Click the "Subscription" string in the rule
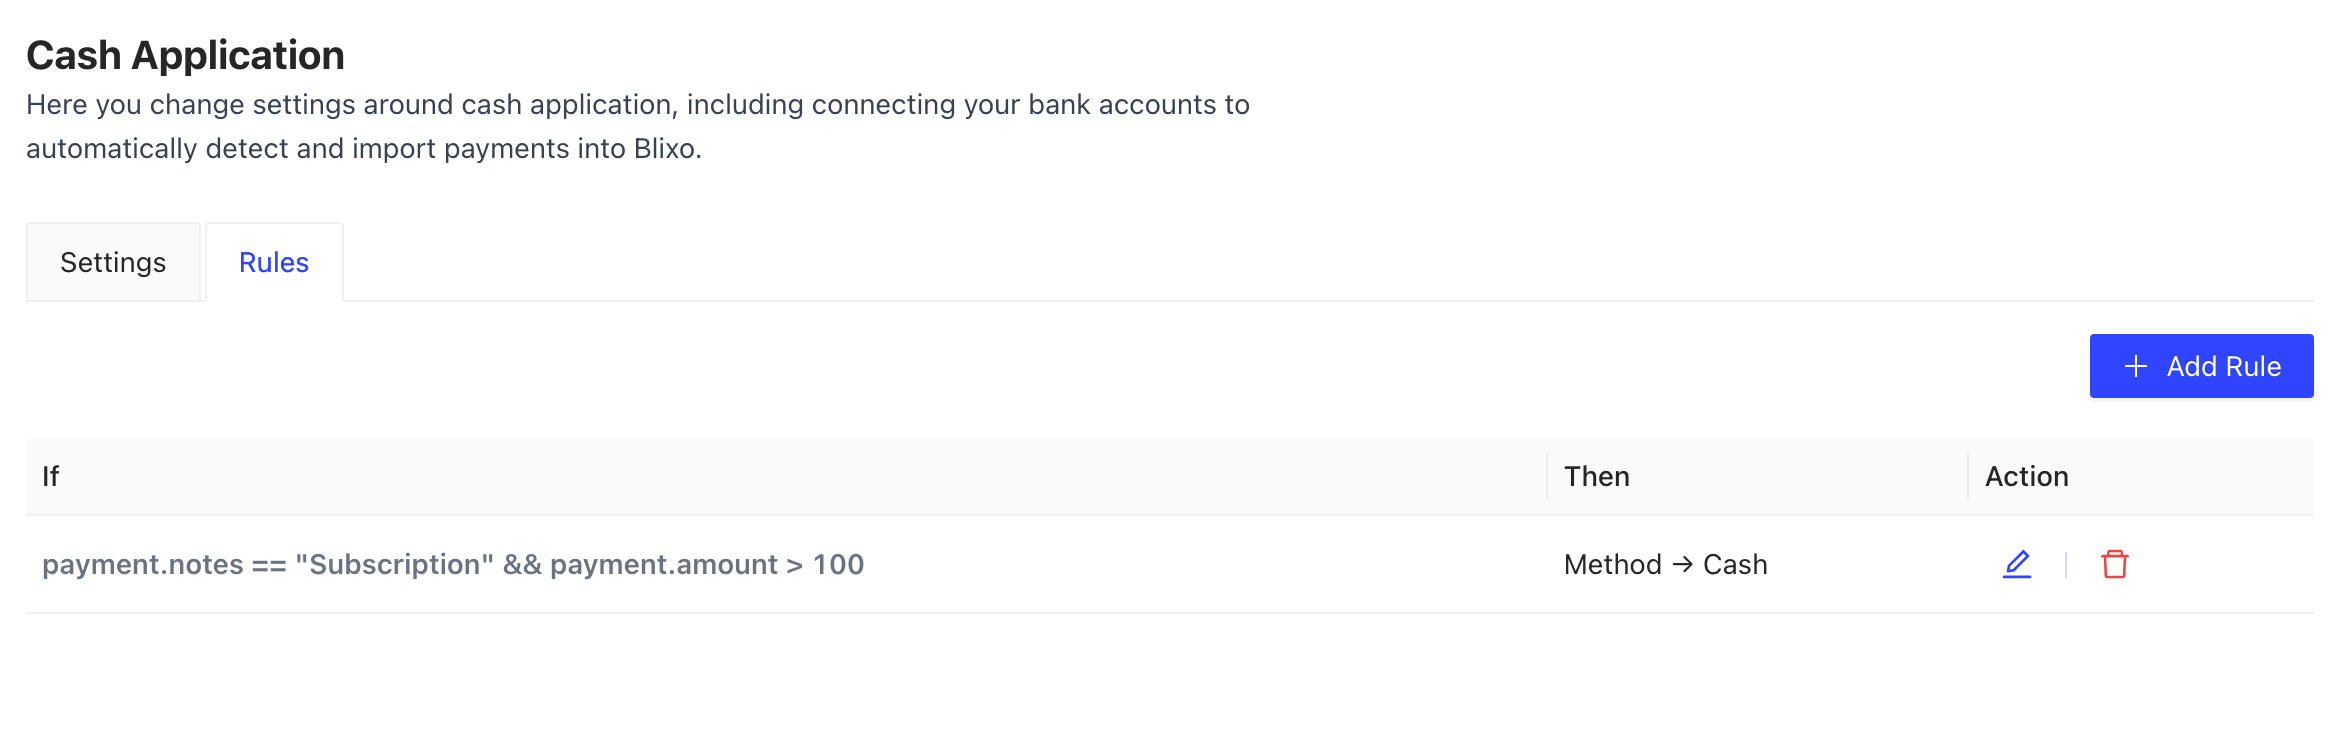The height and width of the screenshot is (748, 2334). (x=394, y=564)
